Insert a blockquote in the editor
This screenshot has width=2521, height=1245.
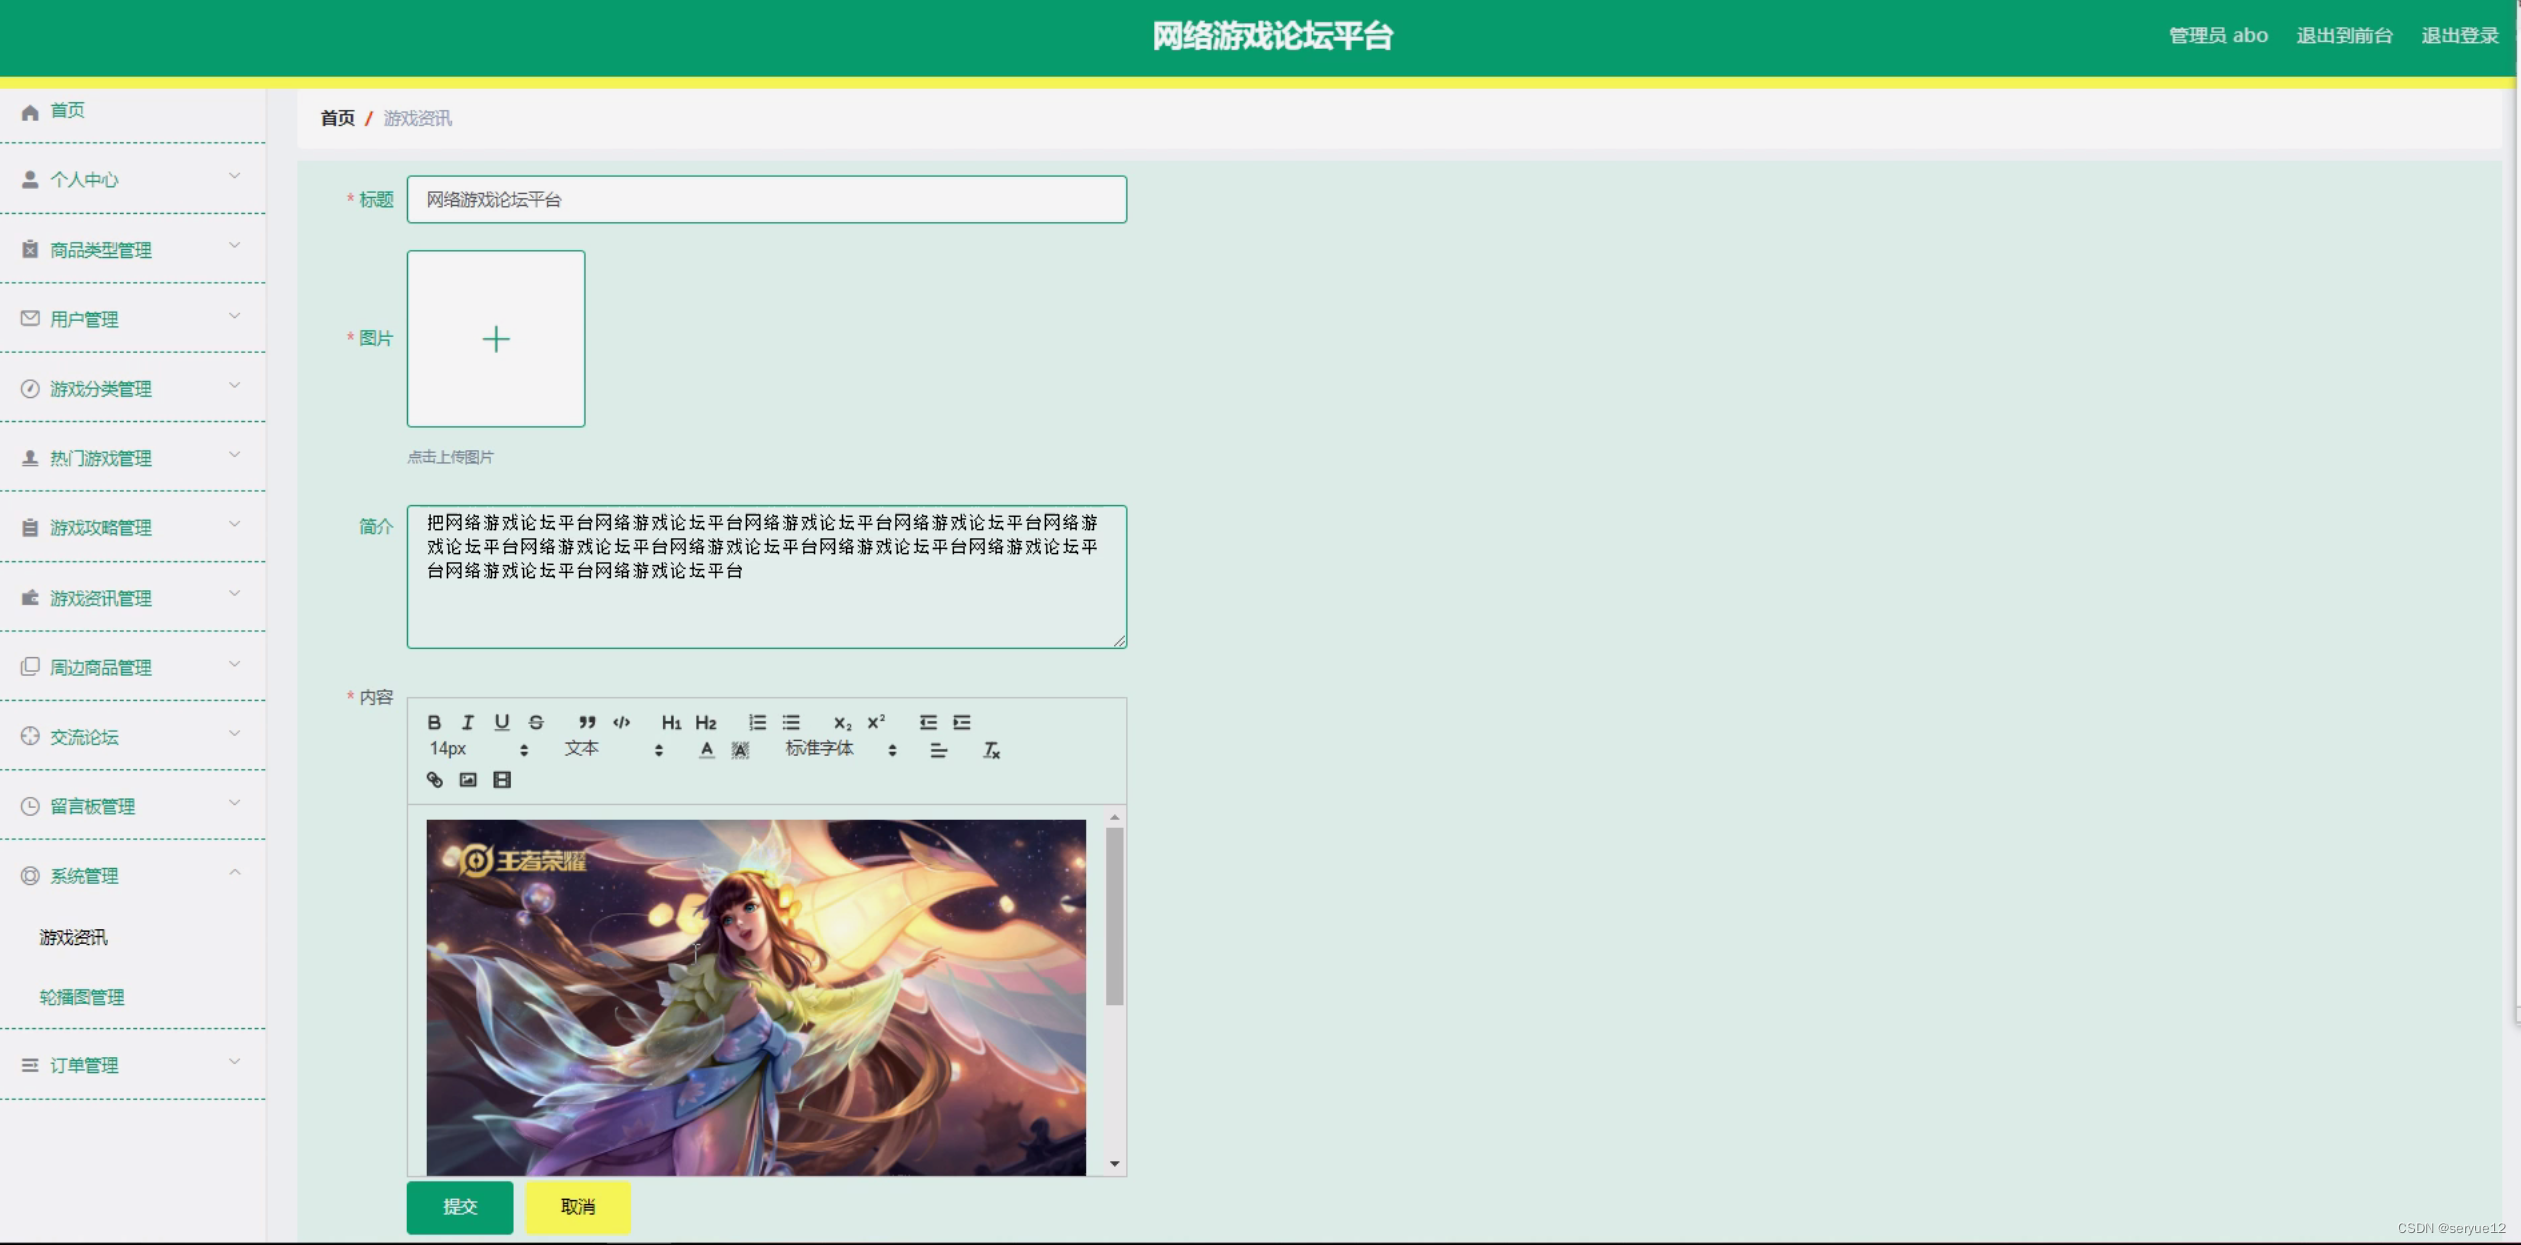587,722
